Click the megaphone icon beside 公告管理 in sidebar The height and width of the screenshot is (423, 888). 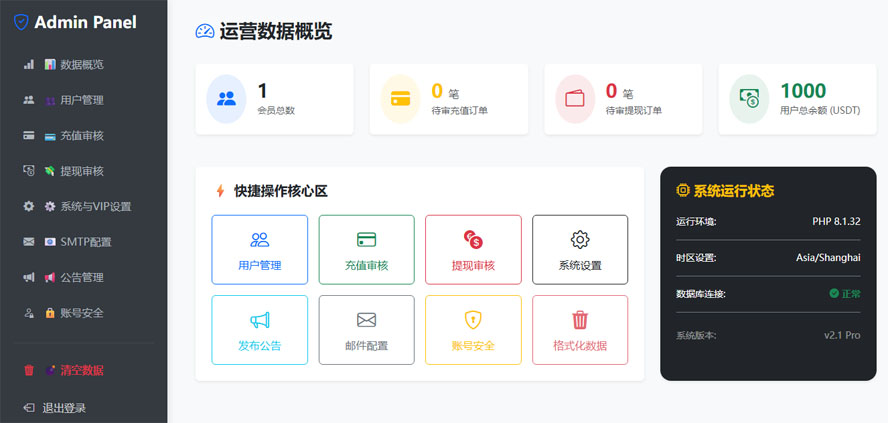point(28,277)
